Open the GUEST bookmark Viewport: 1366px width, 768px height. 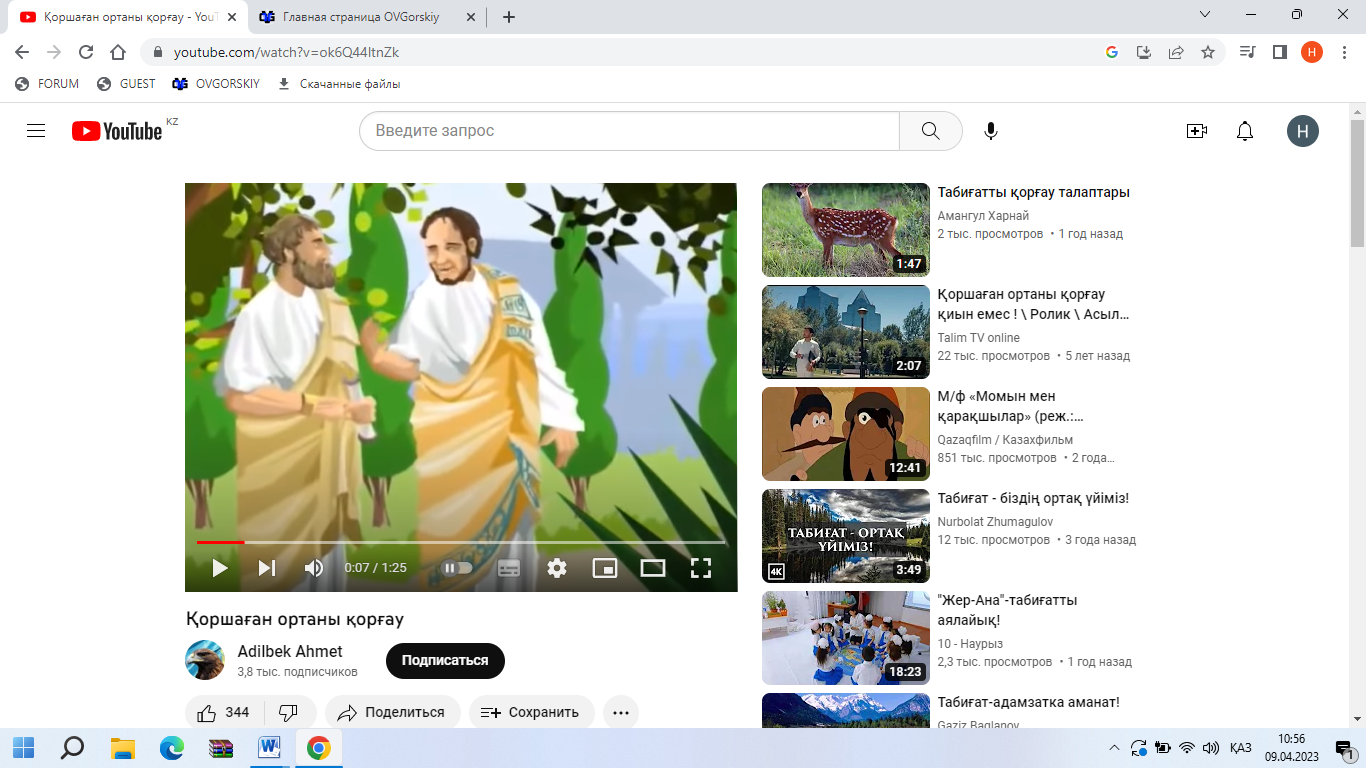point(127,84)
